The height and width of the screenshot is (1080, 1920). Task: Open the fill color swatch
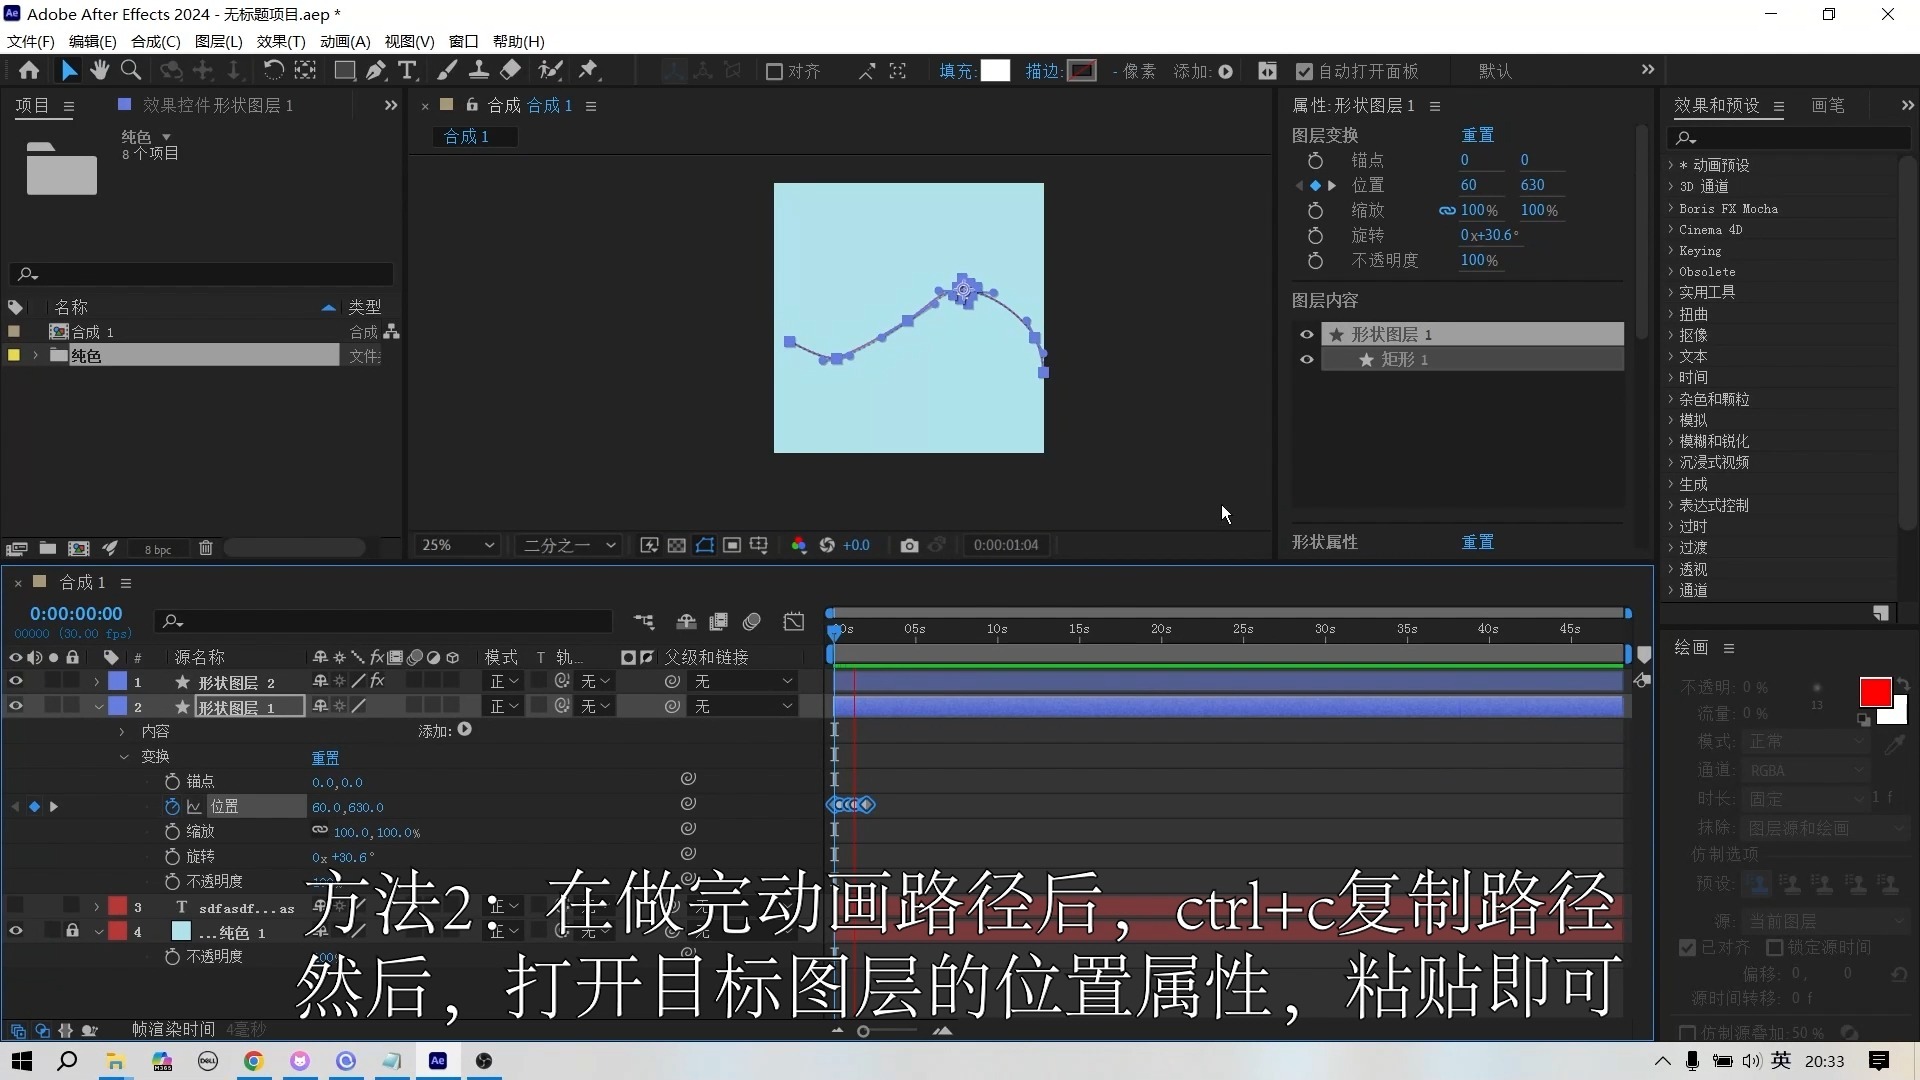(995, 71)
